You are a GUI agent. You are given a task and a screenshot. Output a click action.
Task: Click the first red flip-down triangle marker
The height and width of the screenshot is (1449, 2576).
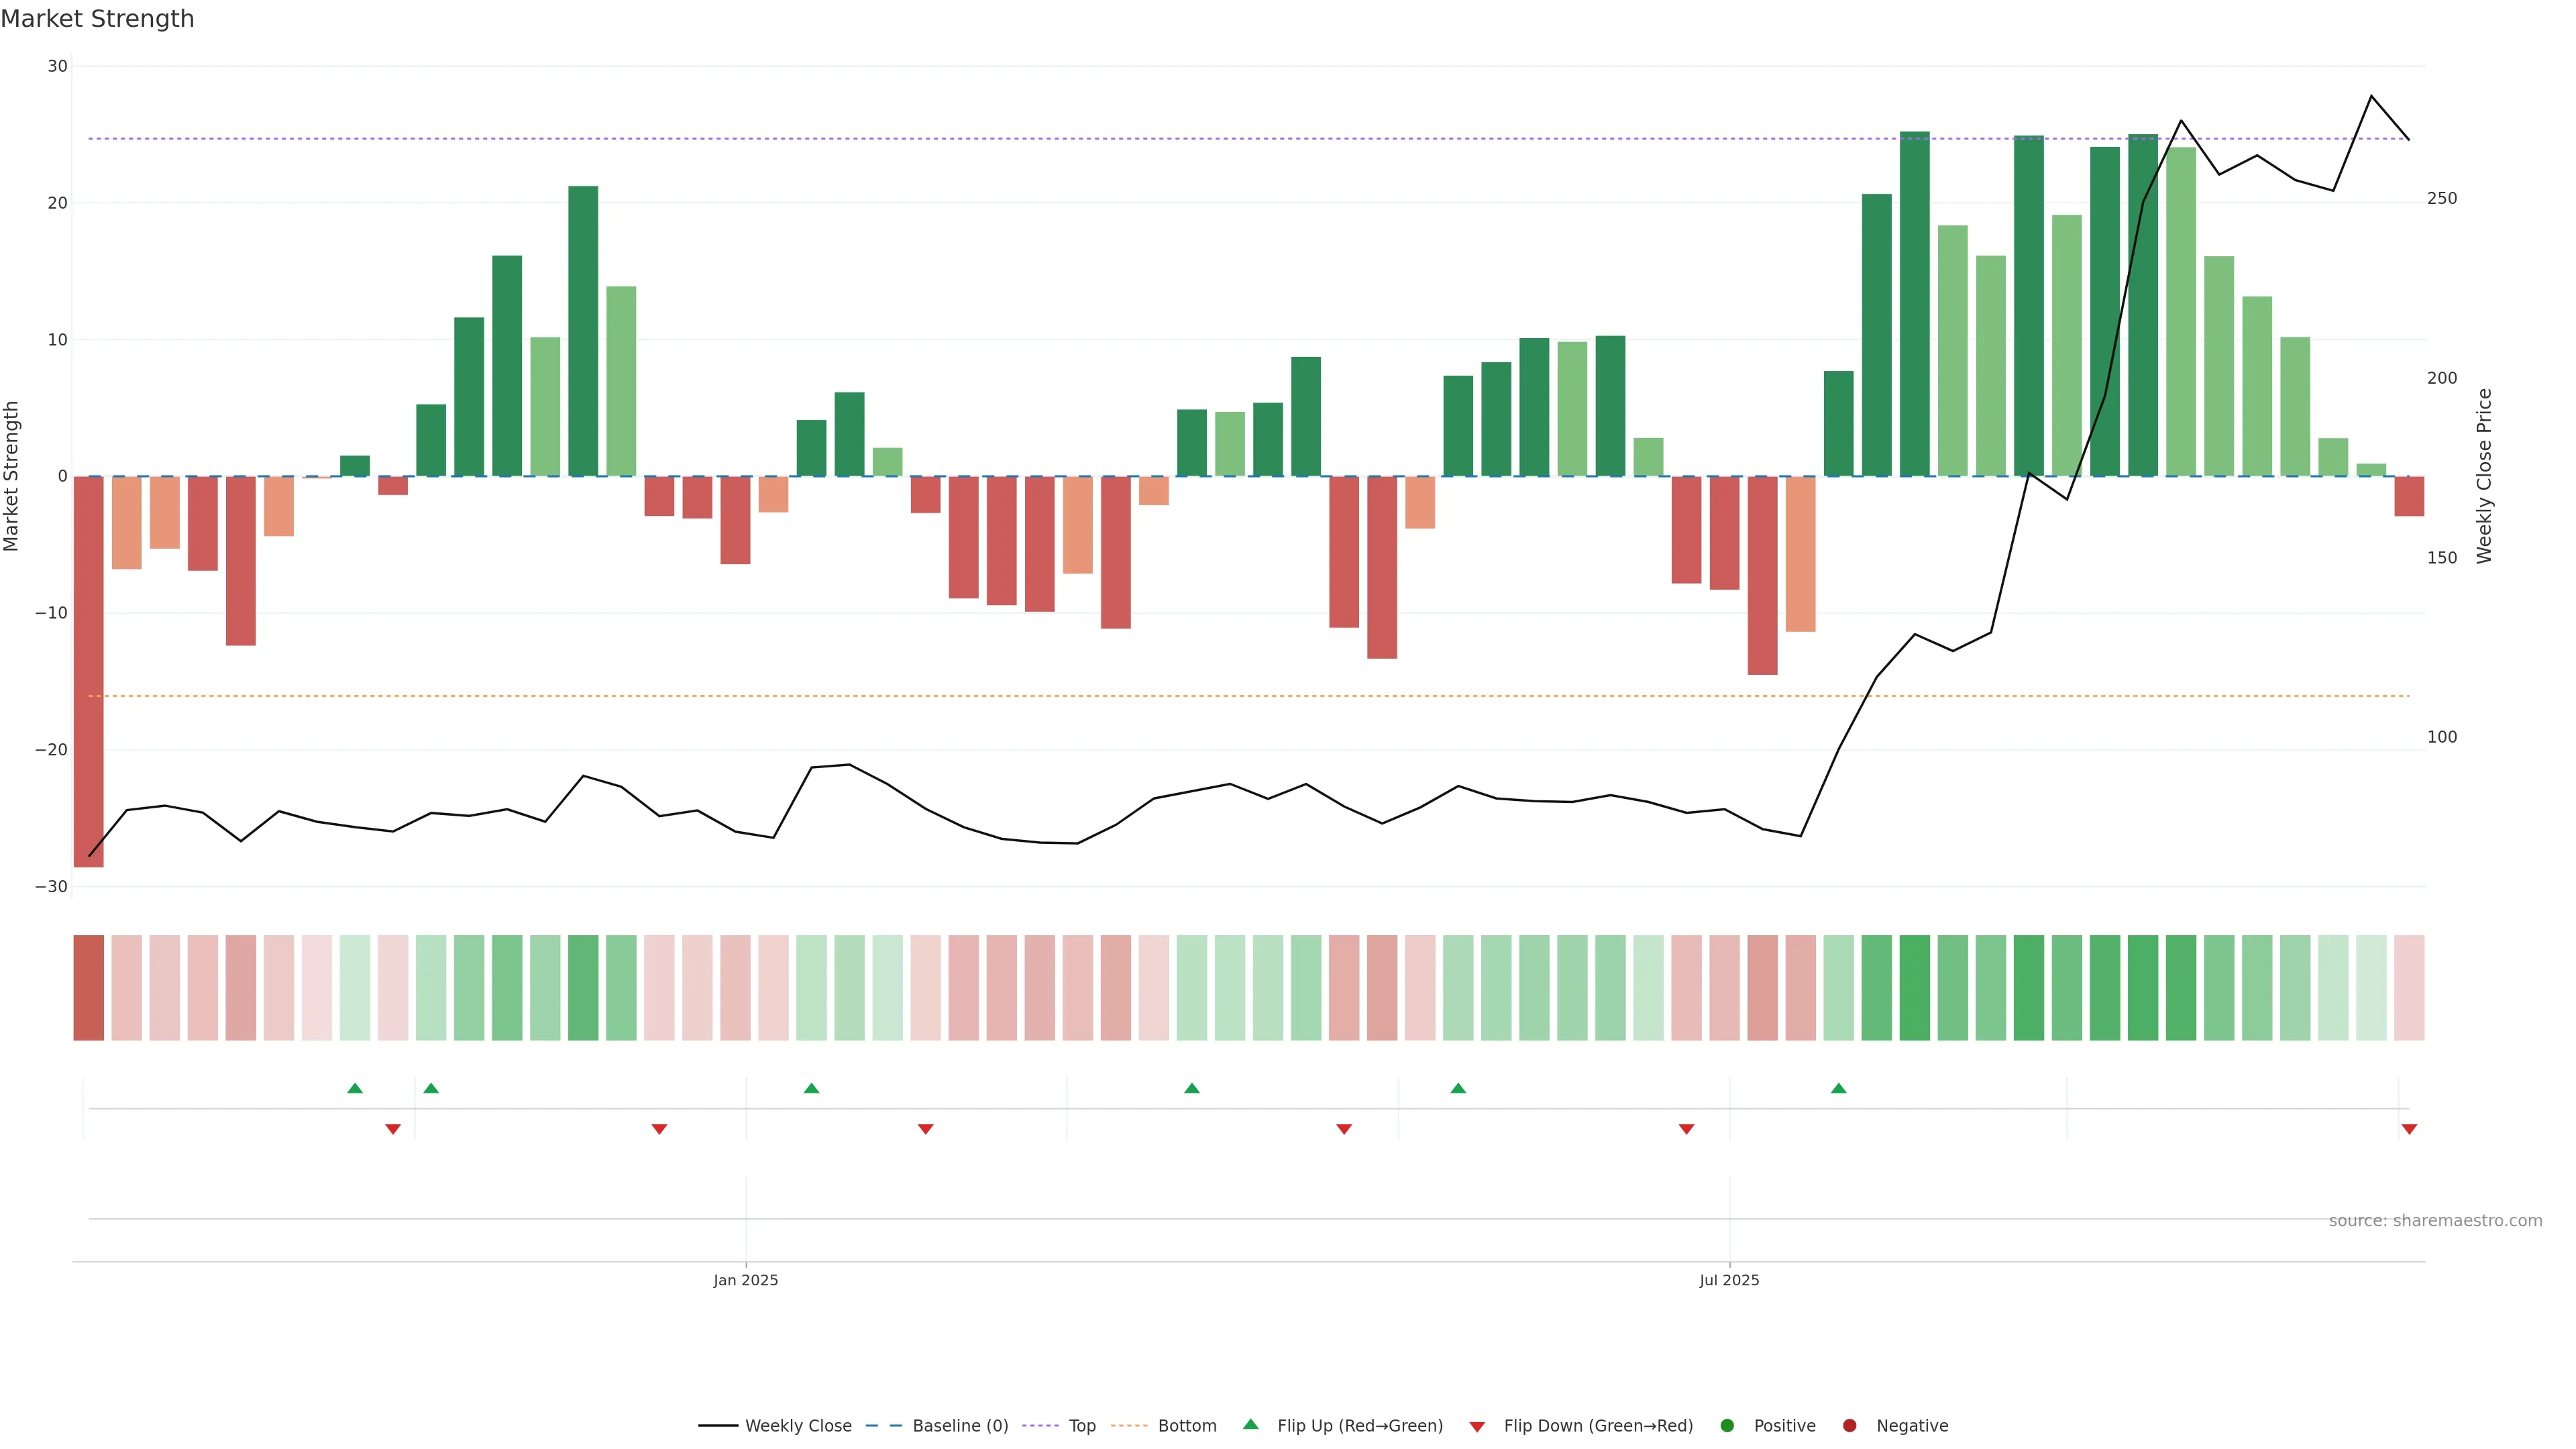(x=393, y=1129)
